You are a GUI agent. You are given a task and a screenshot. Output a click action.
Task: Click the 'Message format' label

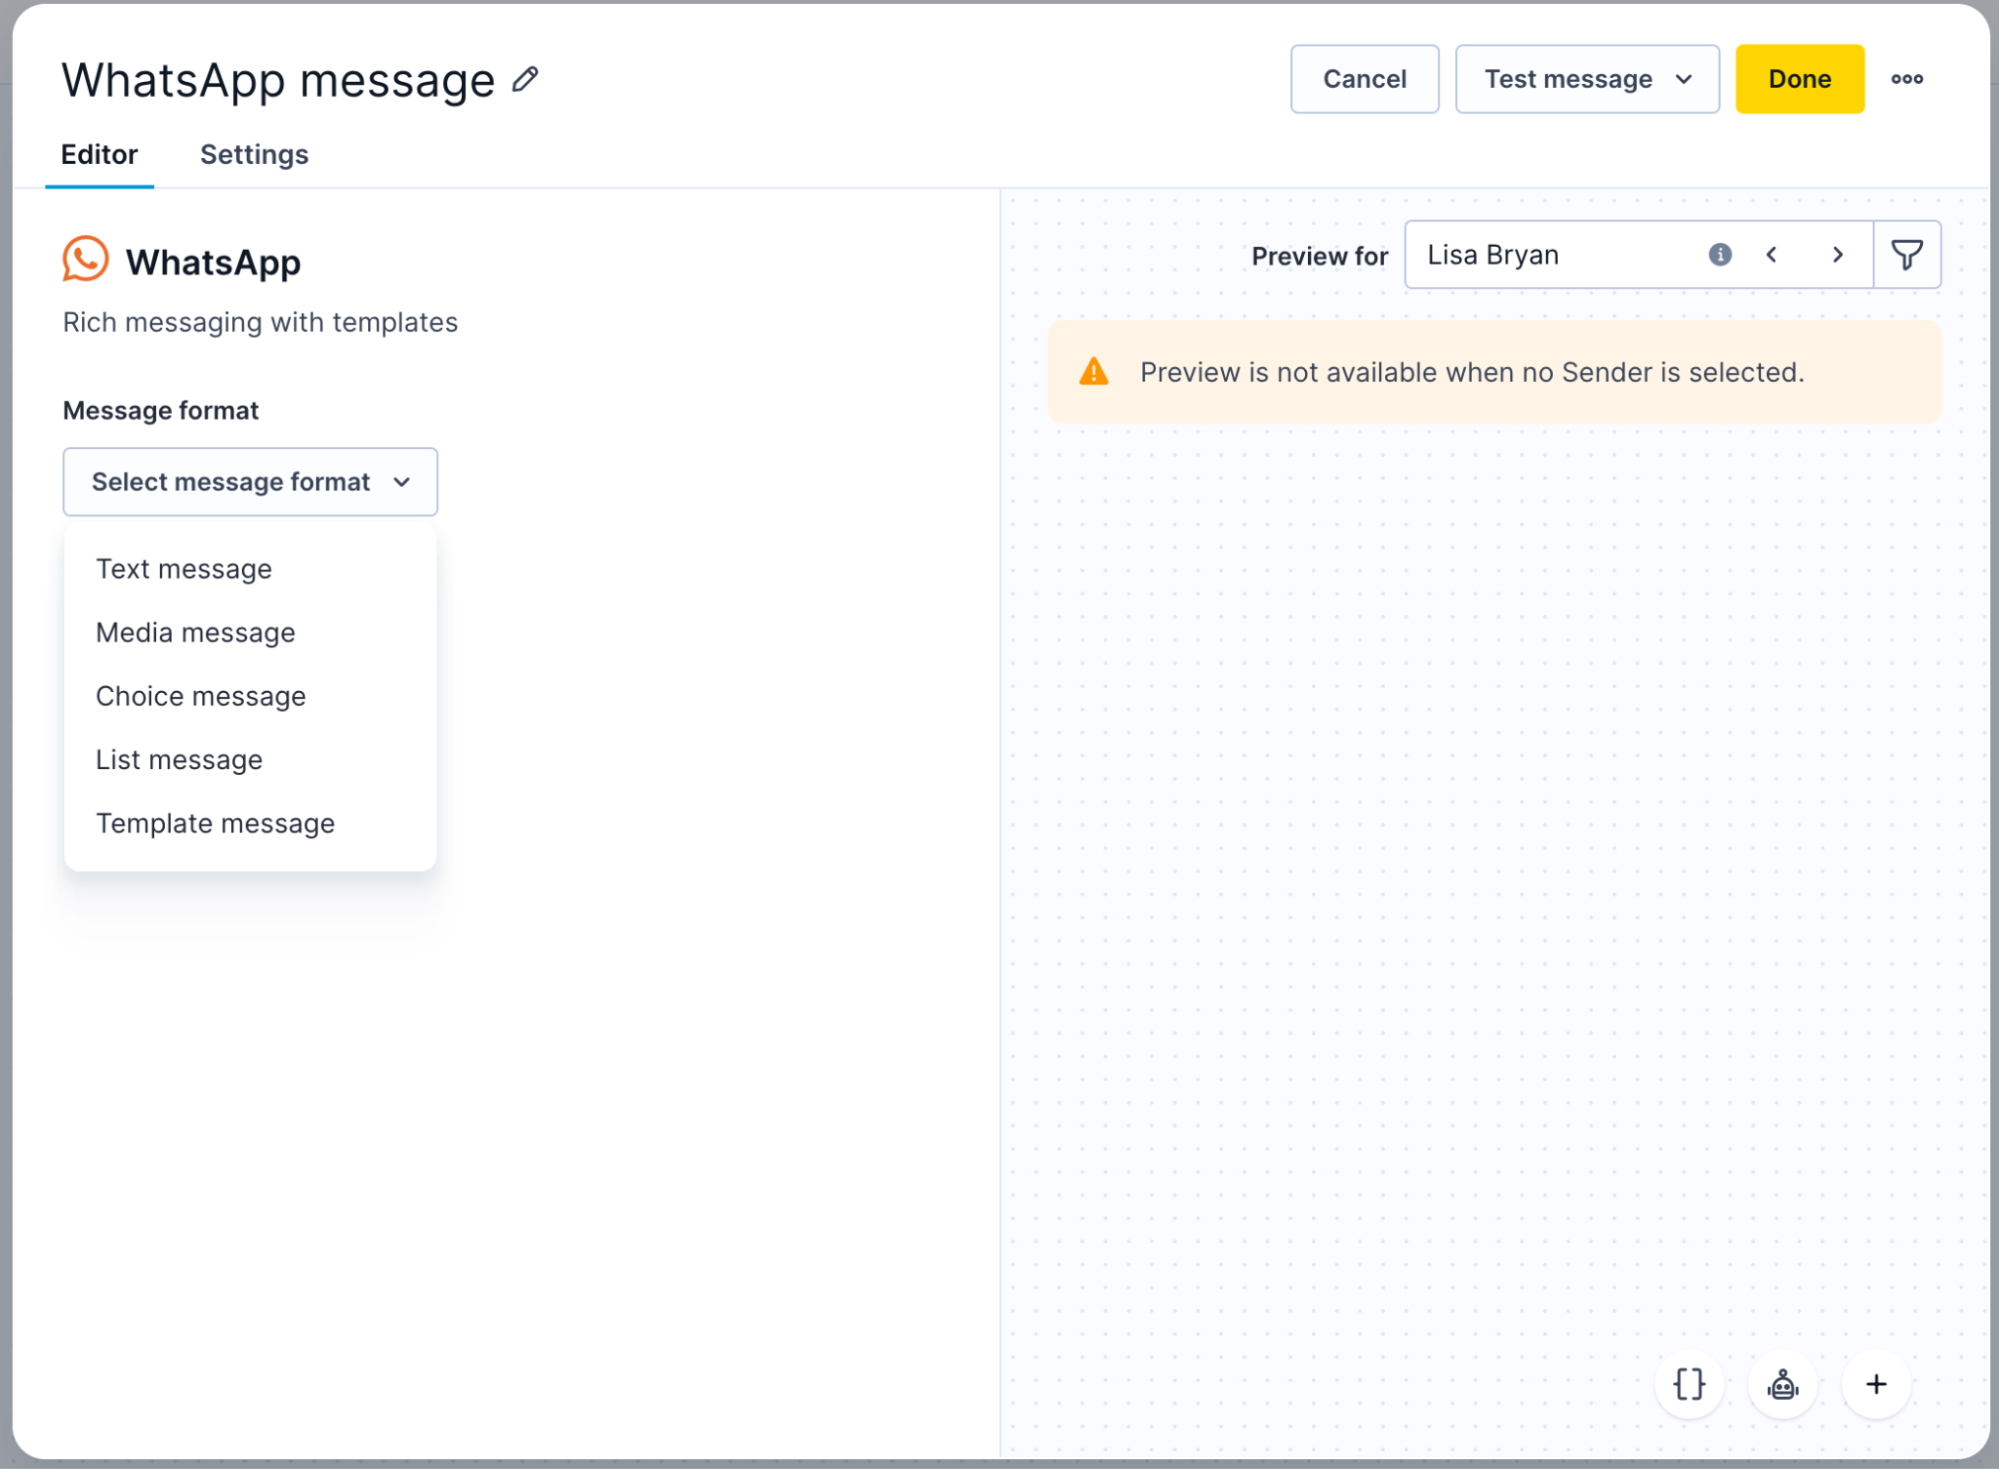coord(161,411)
